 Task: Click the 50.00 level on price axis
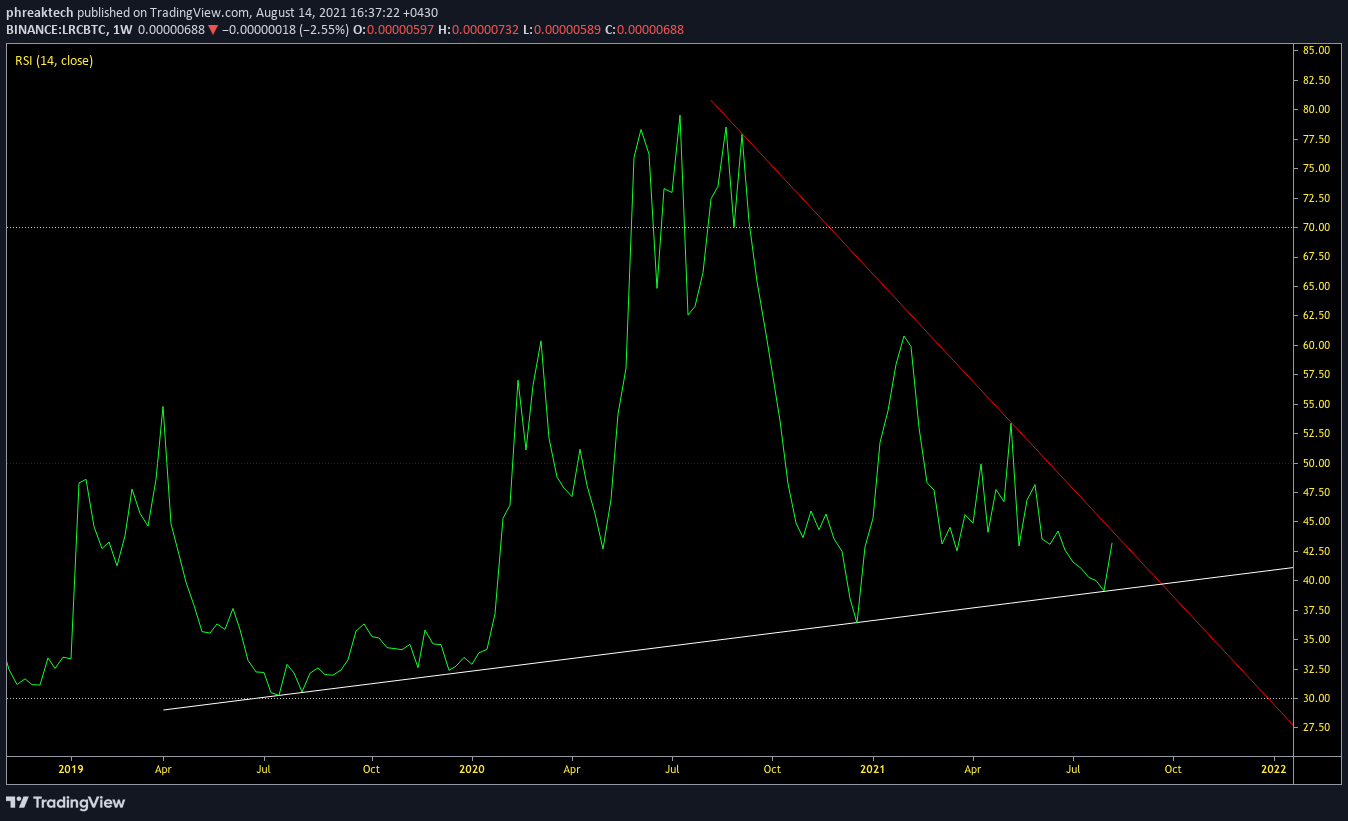pos(1315,463)
